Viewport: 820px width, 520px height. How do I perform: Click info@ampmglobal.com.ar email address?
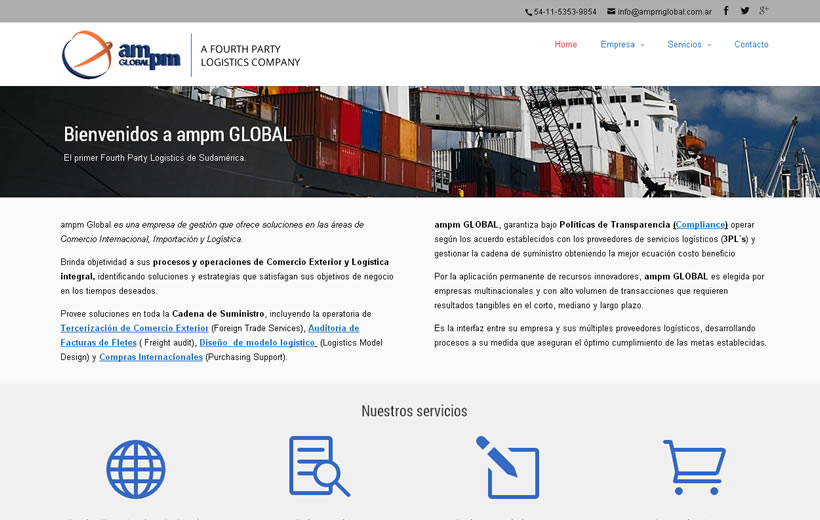pos(665,12)
